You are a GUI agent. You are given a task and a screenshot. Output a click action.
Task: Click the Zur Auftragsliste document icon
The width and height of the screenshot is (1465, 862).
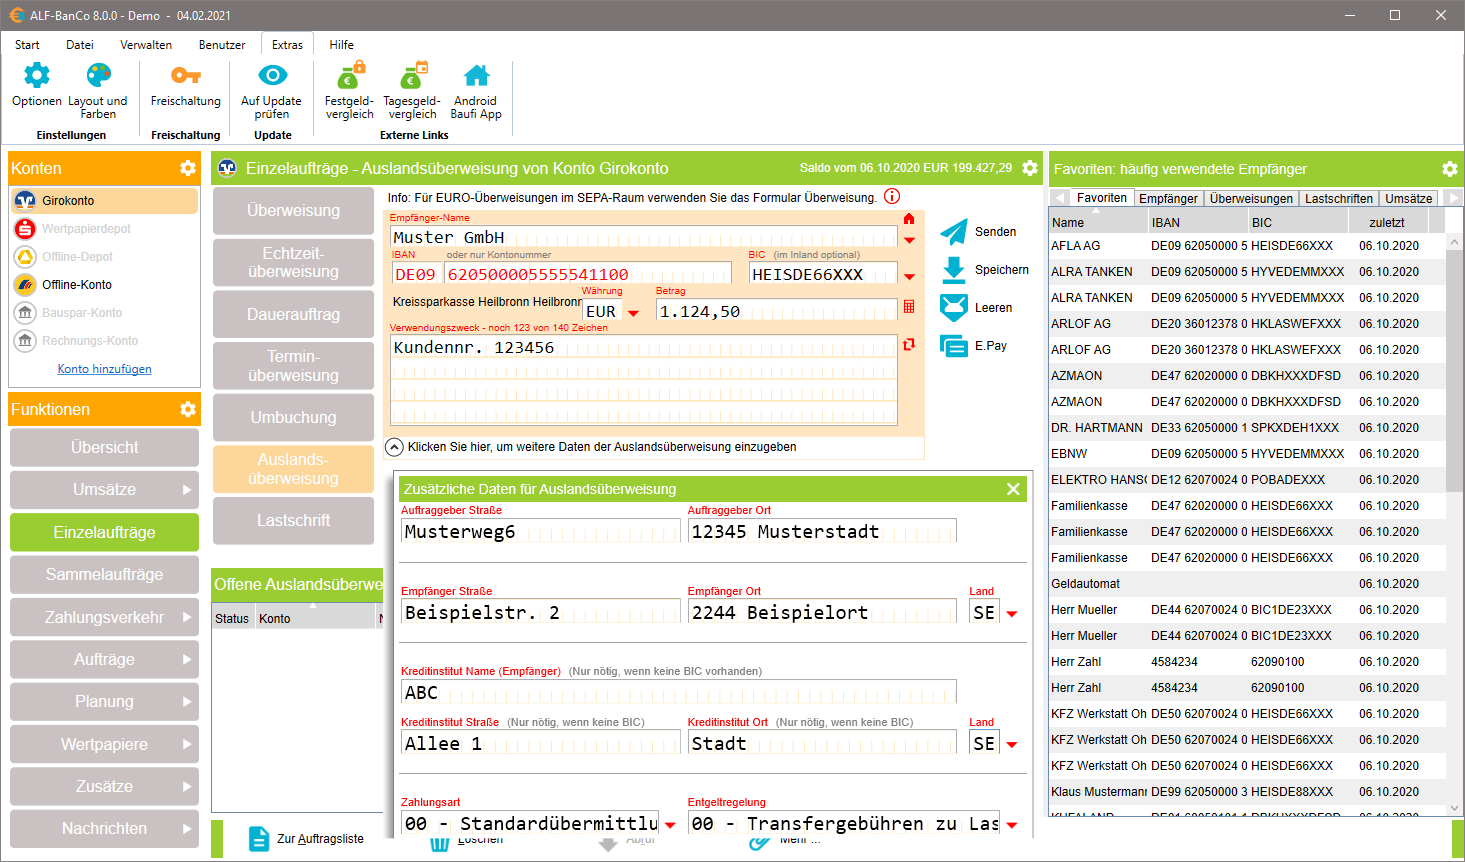tap(259, 839)
